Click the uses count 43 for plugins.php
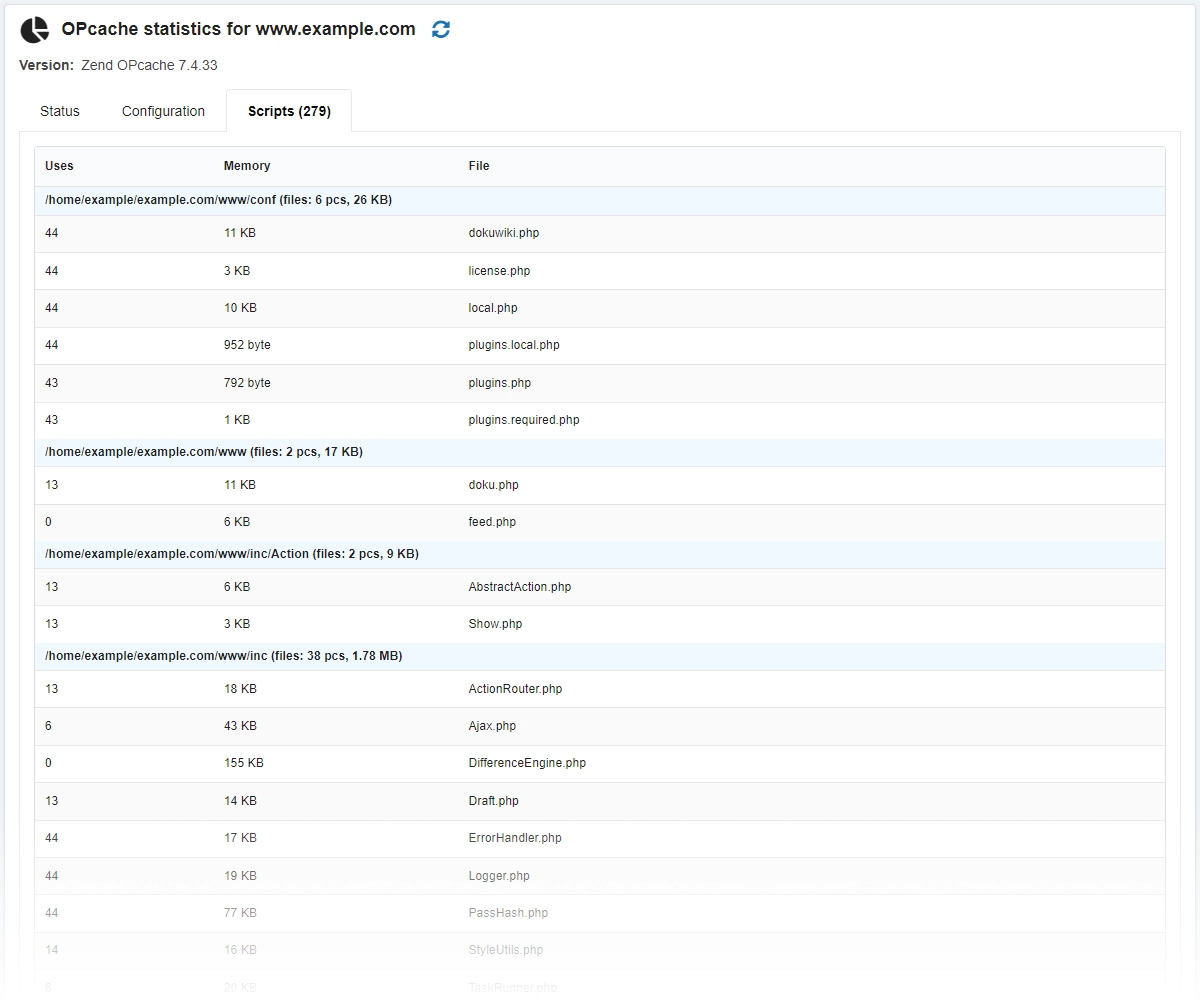Screen dimensions: 1200x1000 [52, 383]
